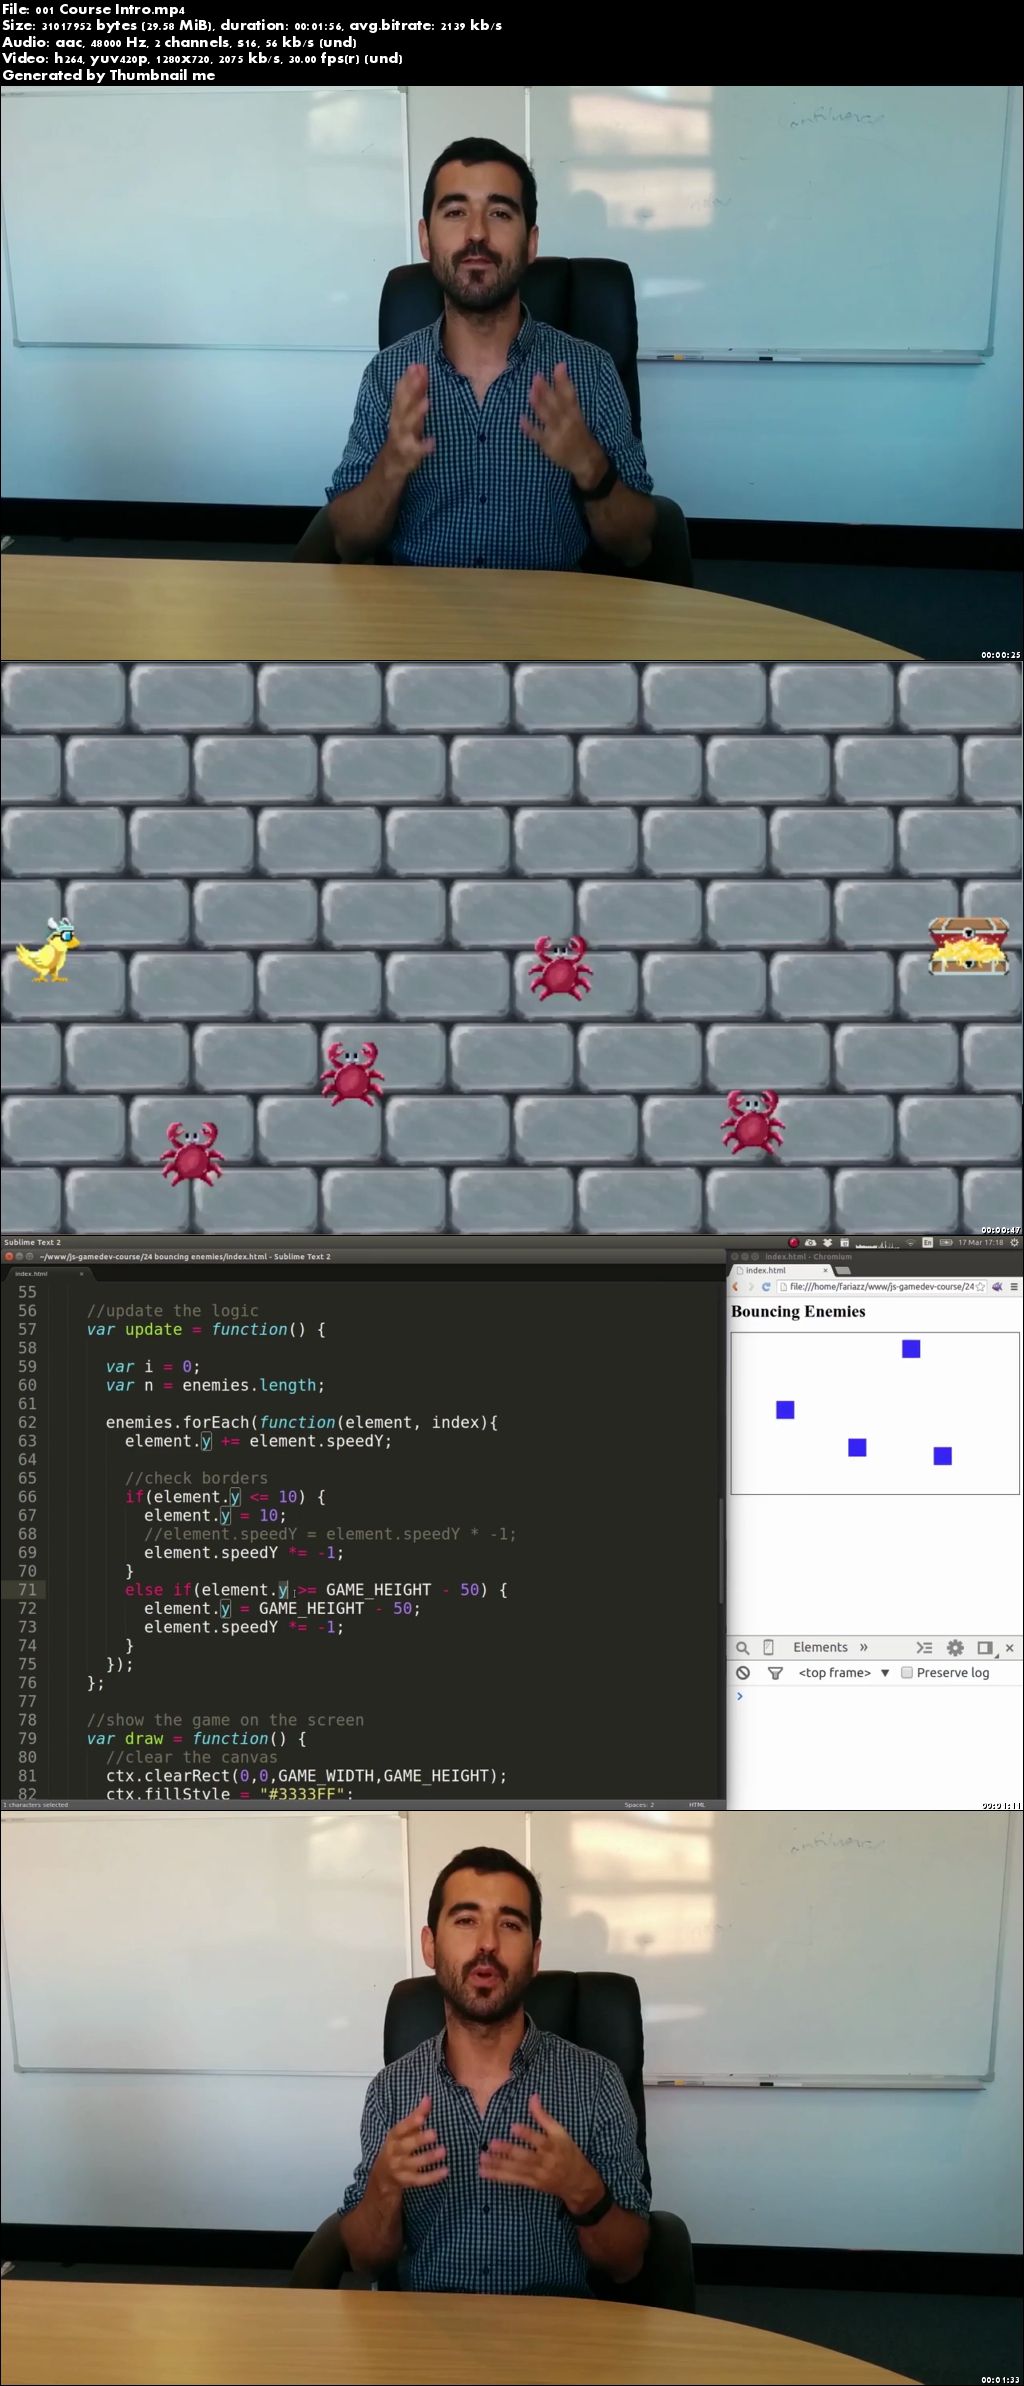Open the Chromium hamburger menu

tap(1014, 1287)
